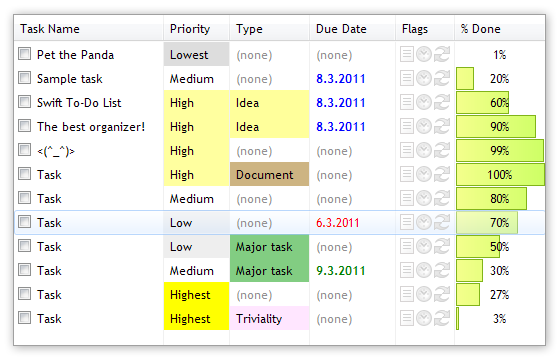
Task: Tick the Swift To-Do List checkbox
Action: coord(25,102)
